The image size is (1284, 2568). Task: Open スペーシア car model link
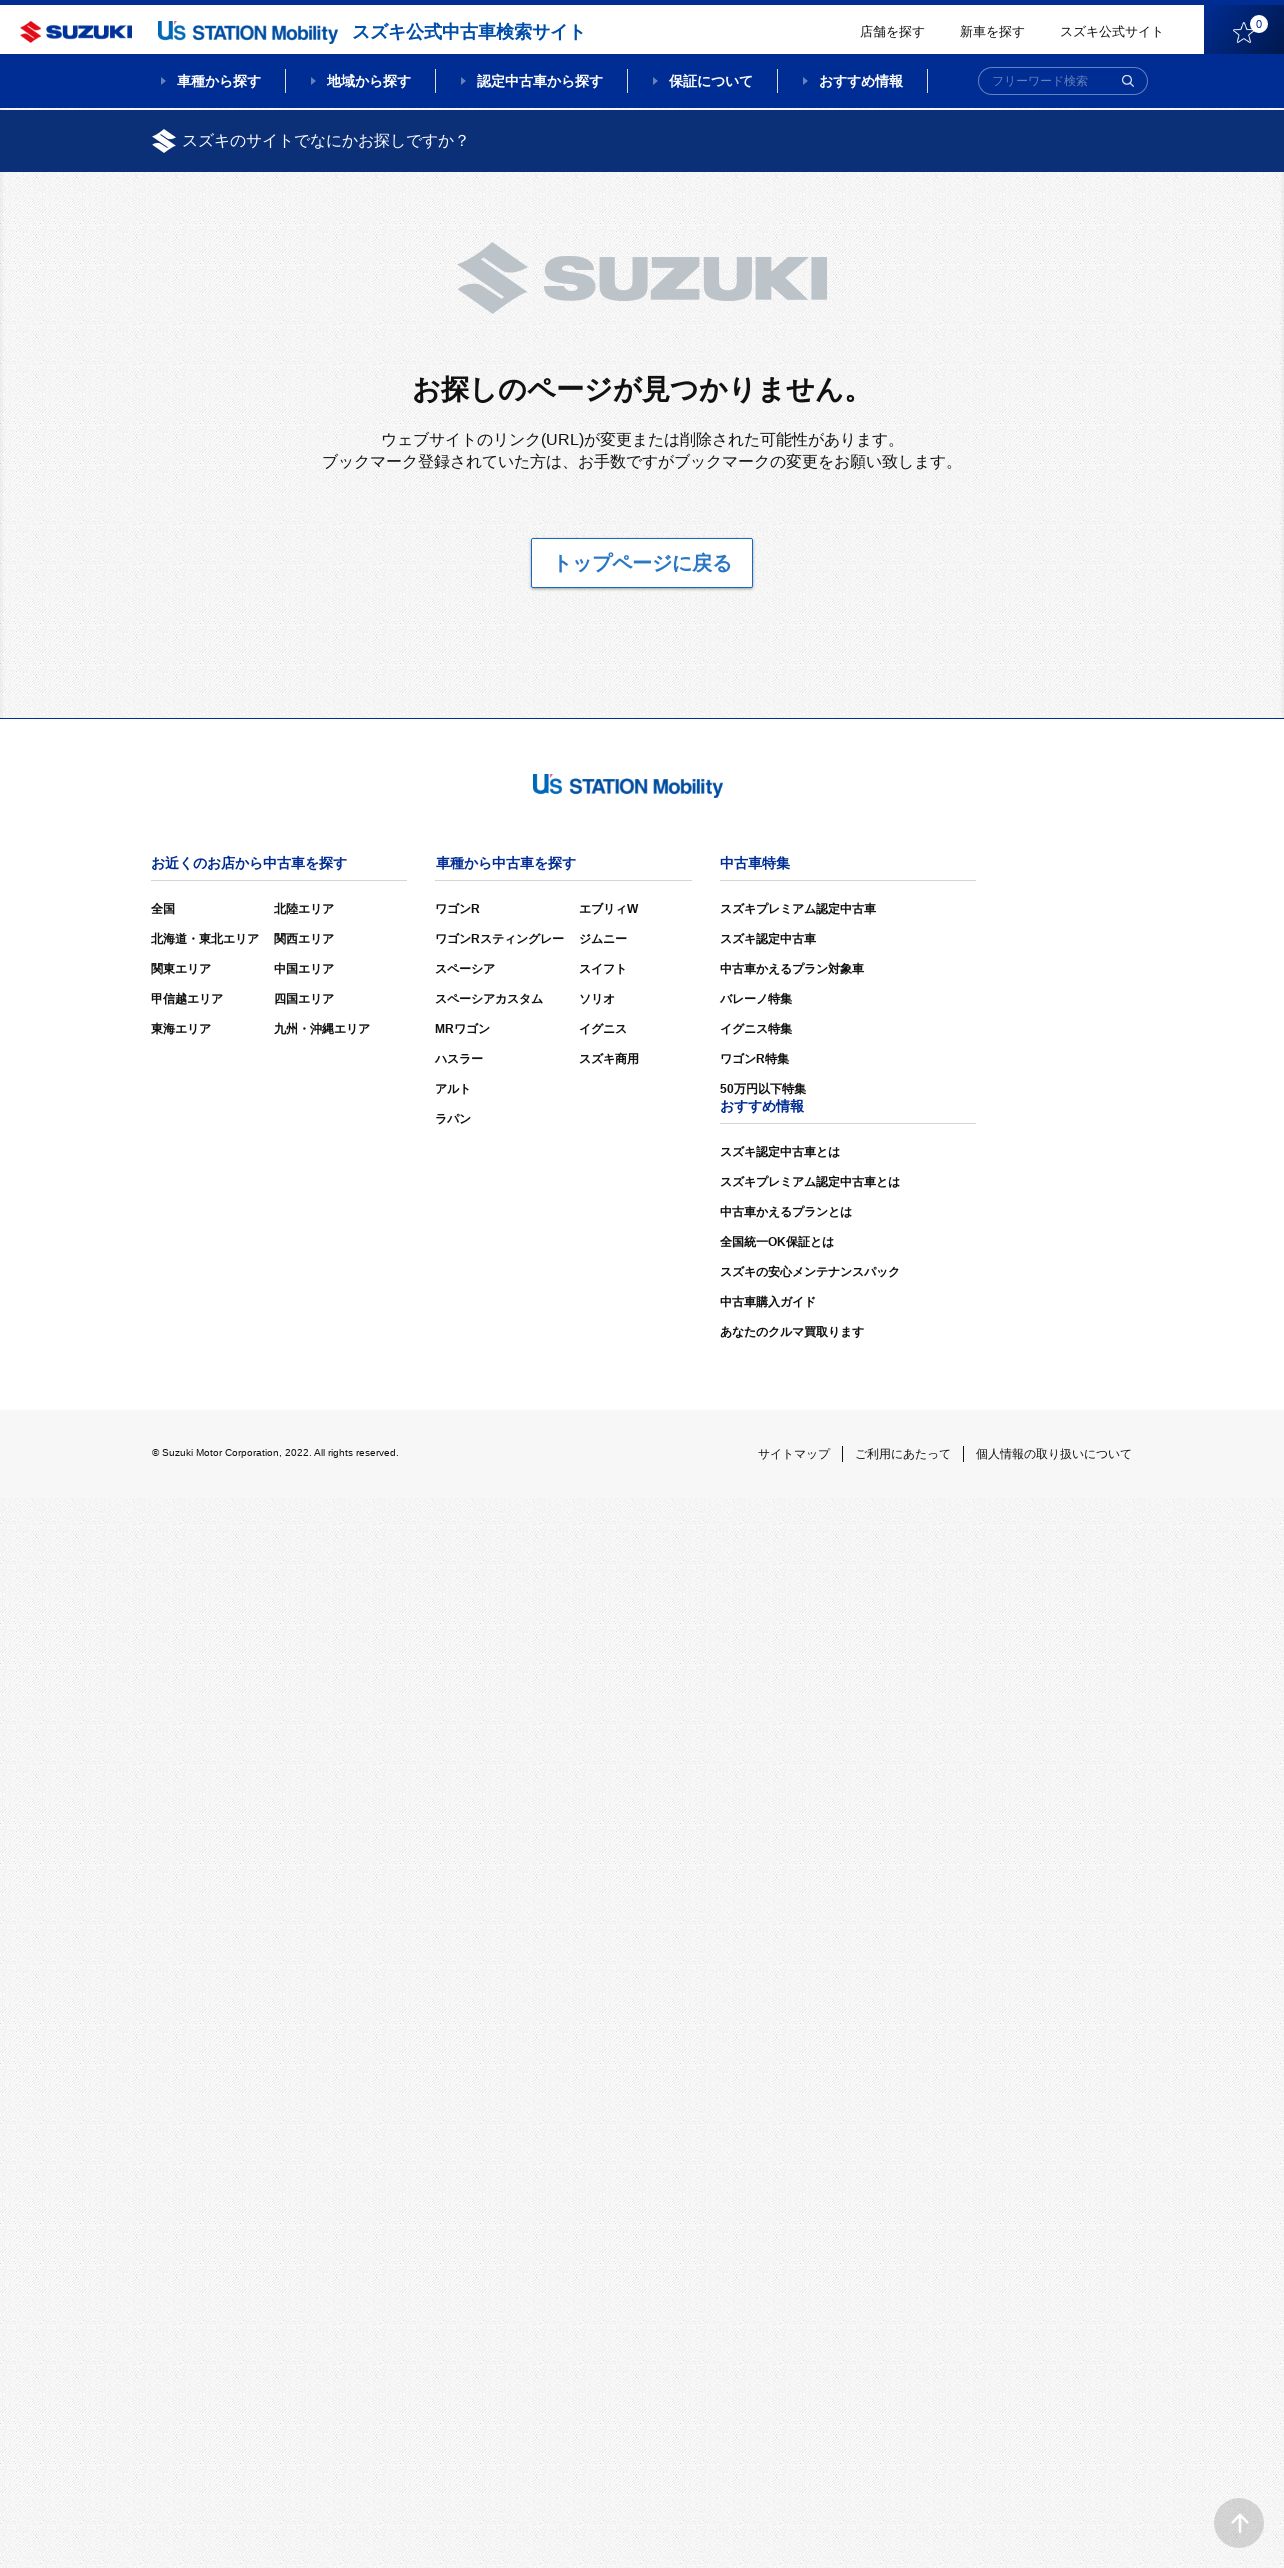[465, 969]
